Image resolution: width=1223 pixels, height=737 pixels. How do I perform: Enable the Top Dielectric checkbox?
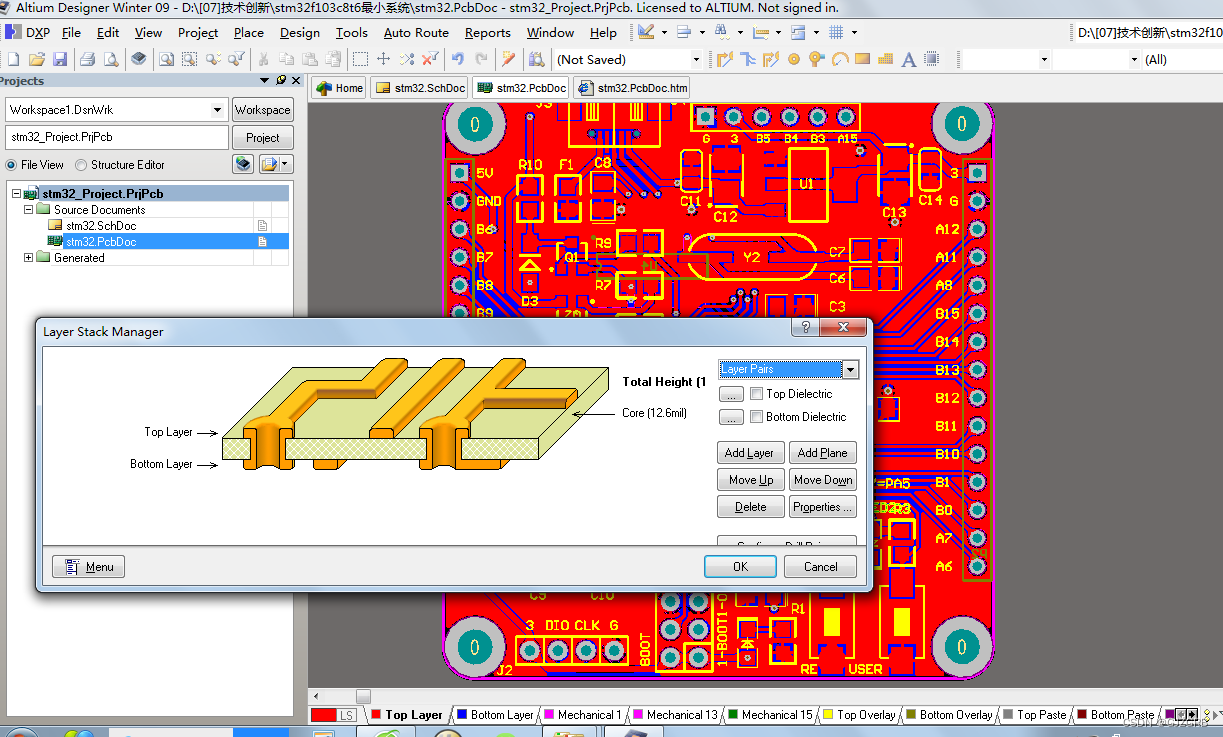pyautogui.click(x=757, y=394)
